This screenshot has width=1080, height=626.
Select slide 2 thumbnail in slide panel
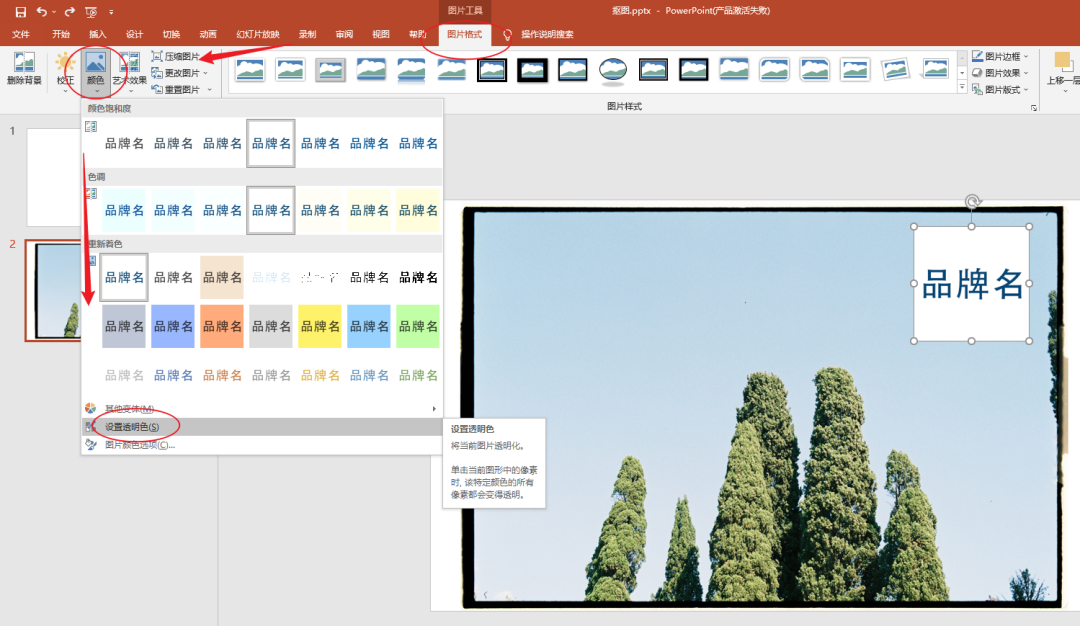[54, 290]
